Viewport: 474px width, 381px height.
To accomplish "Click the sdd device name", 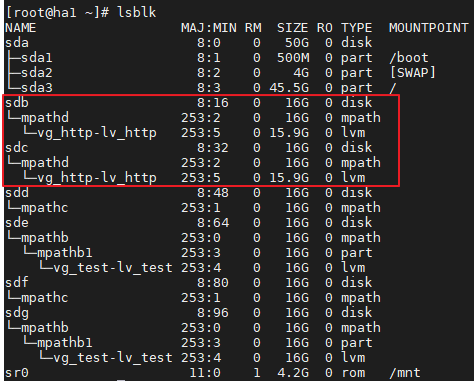I will click(x=17, y=193).
